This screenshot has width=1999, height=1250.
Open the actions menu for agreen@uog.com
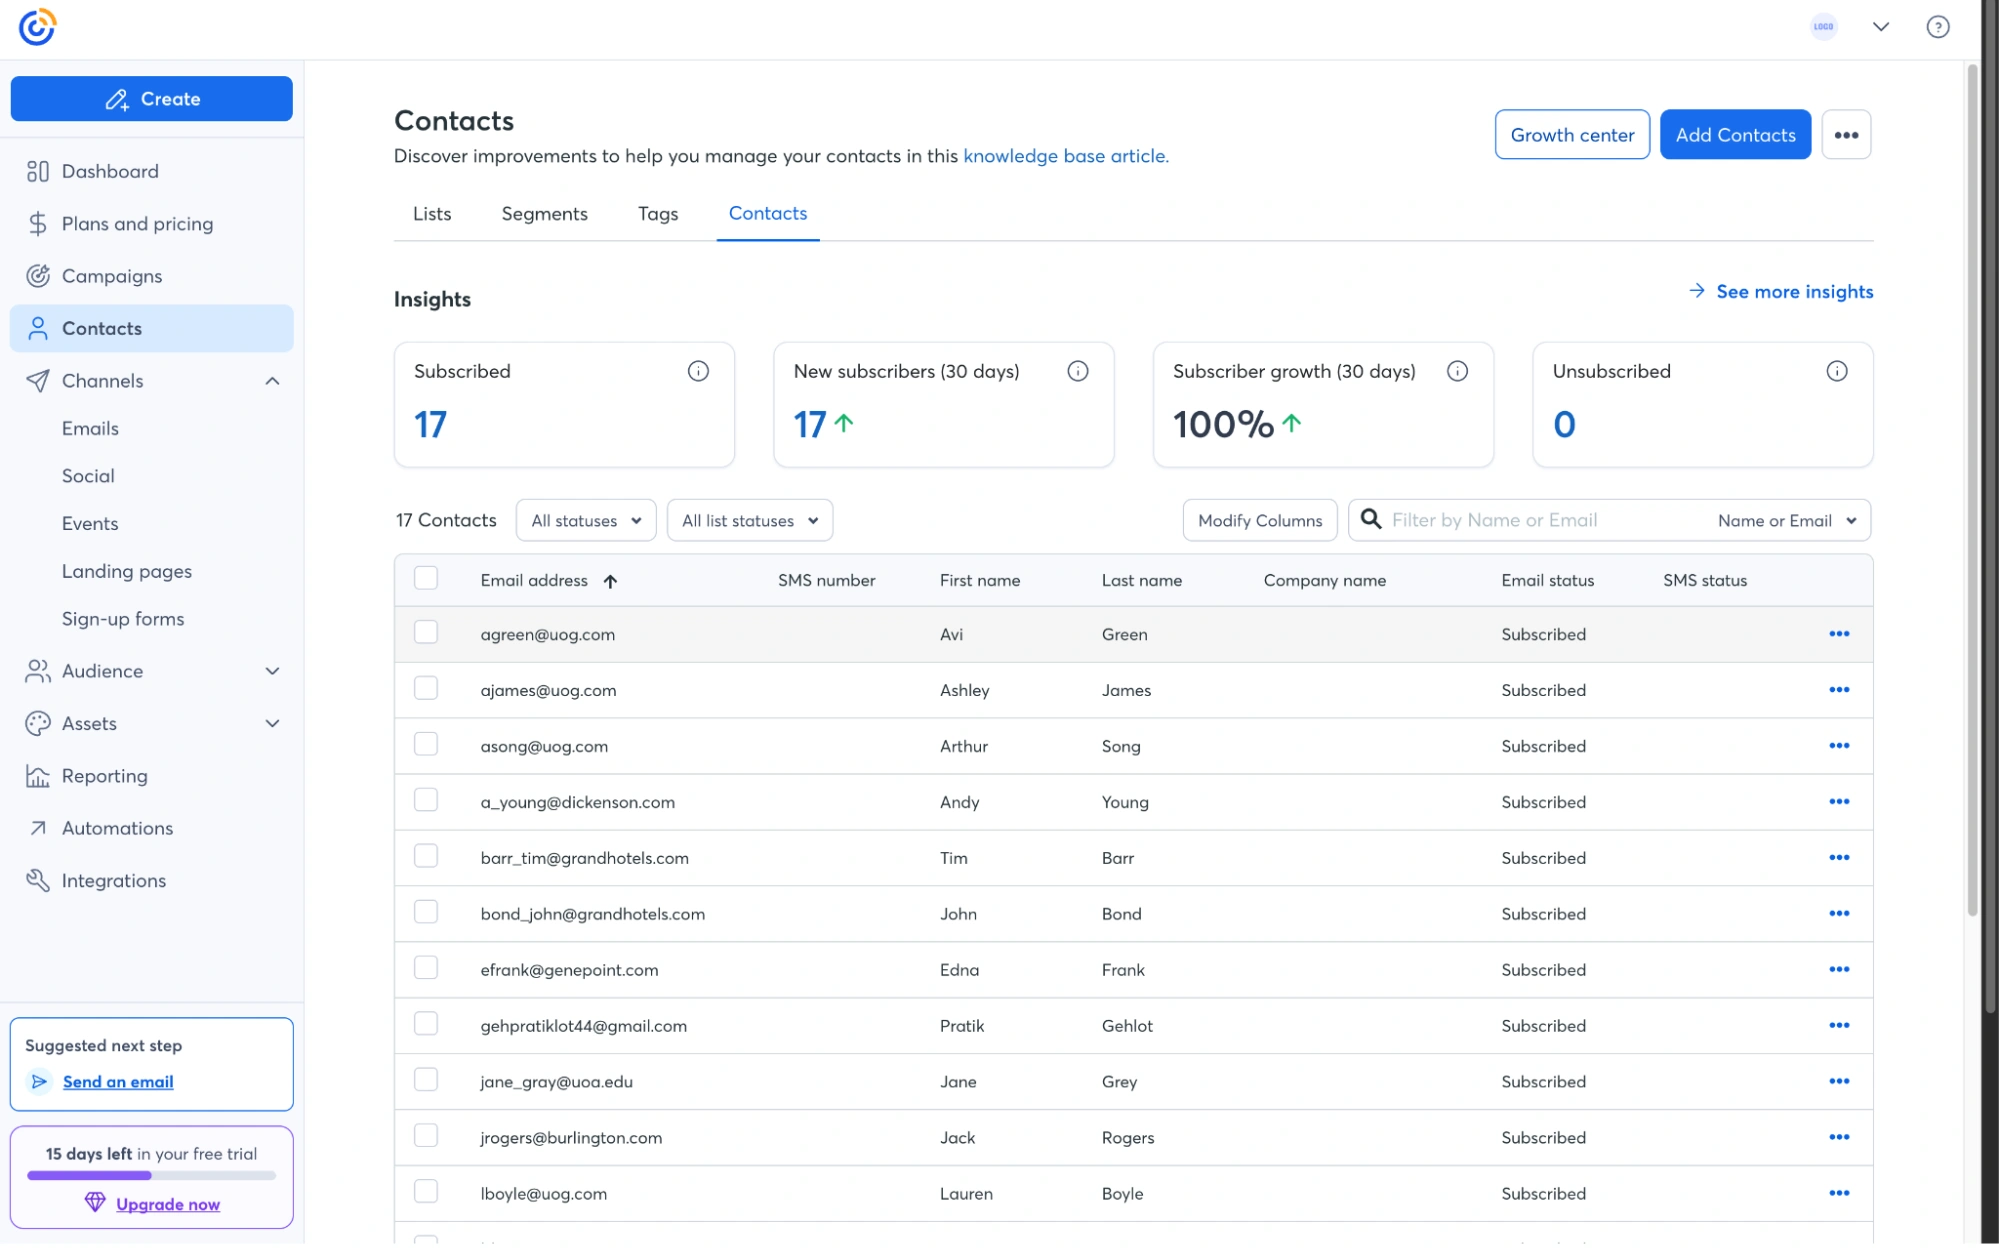pos(1839,634)
